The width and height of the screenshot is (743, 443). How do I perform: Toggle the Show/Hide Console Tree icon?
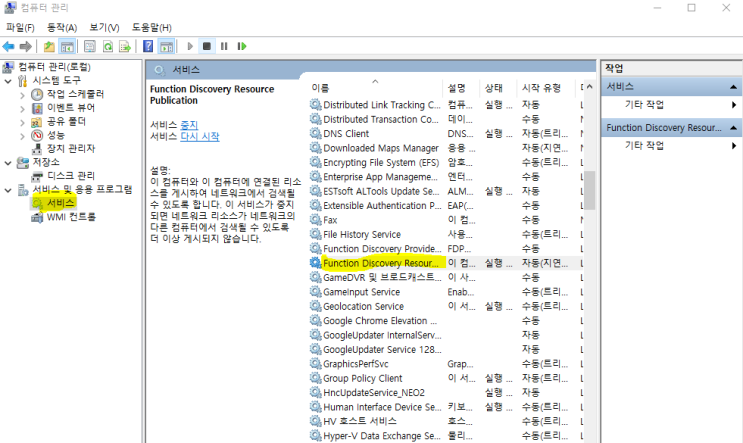(x=67, y=46)
